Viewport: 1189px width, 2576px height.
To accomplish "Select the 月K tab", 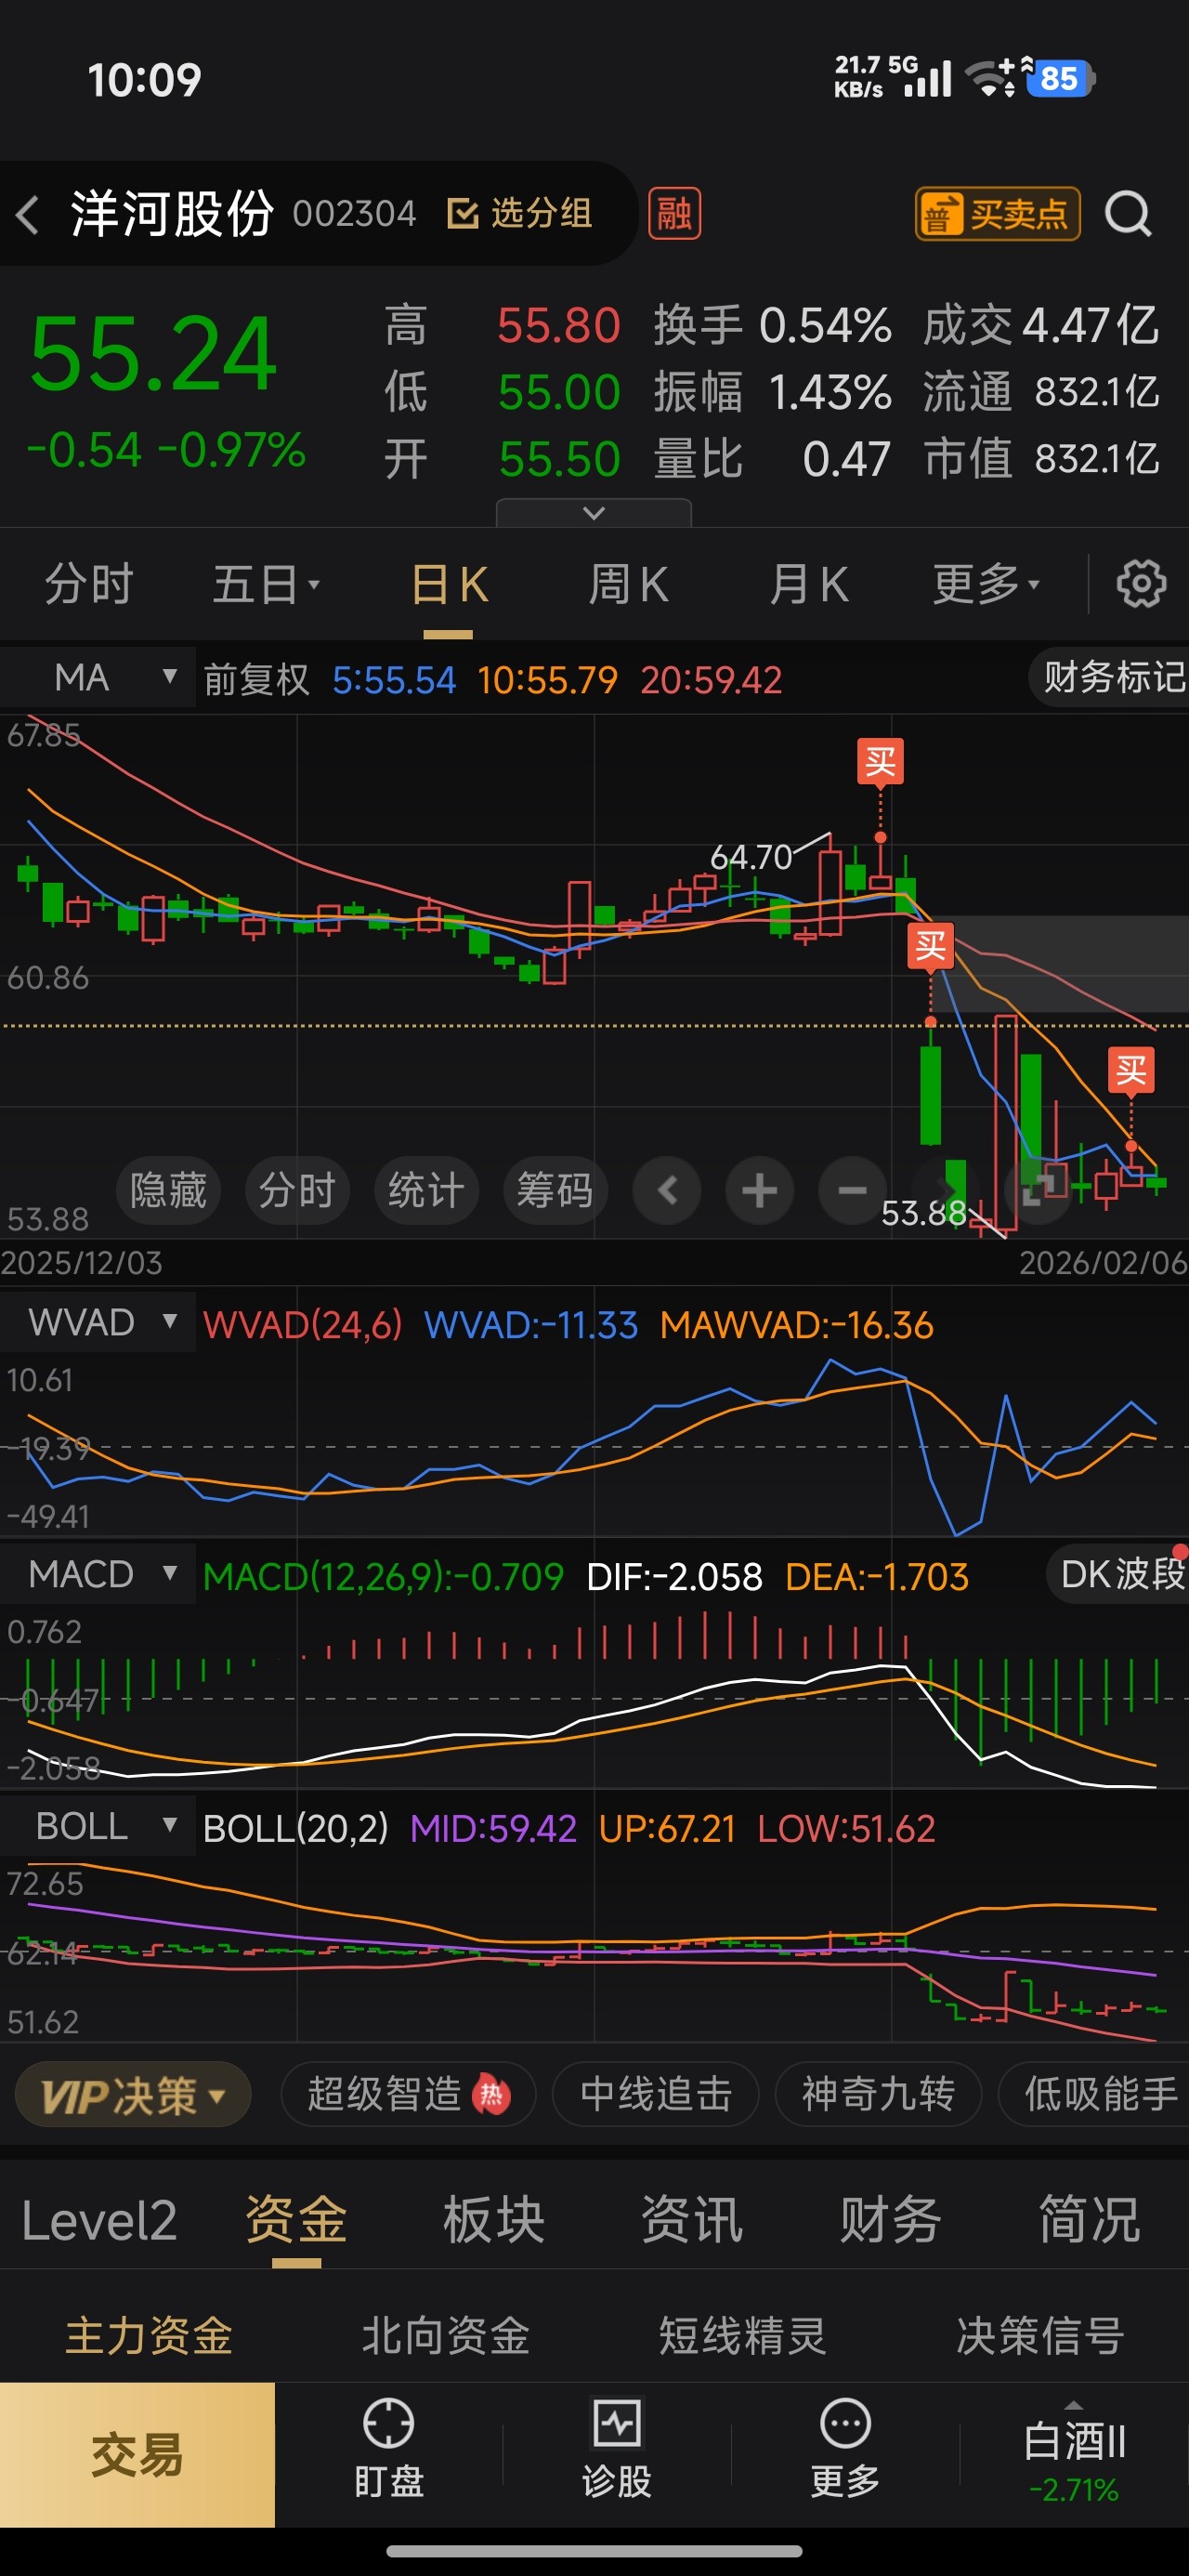I will [x=809, y=584].
